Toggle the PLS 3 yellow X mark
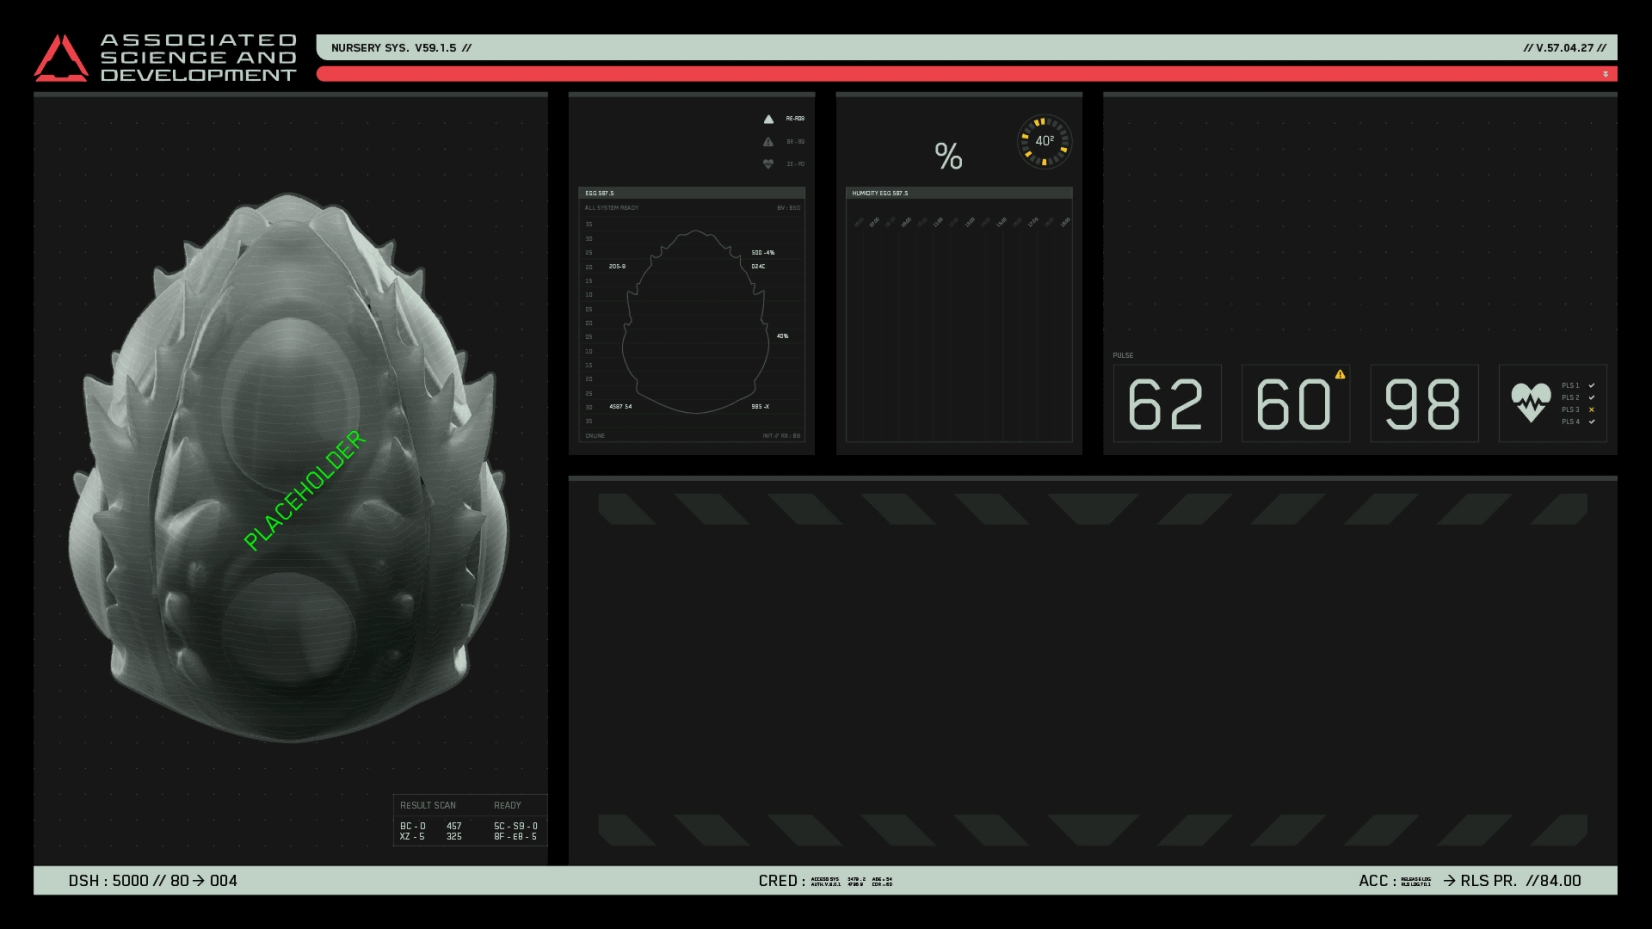Image resolution: width=1652 pixels, height=929 pixels. (x=1591, y=410)
